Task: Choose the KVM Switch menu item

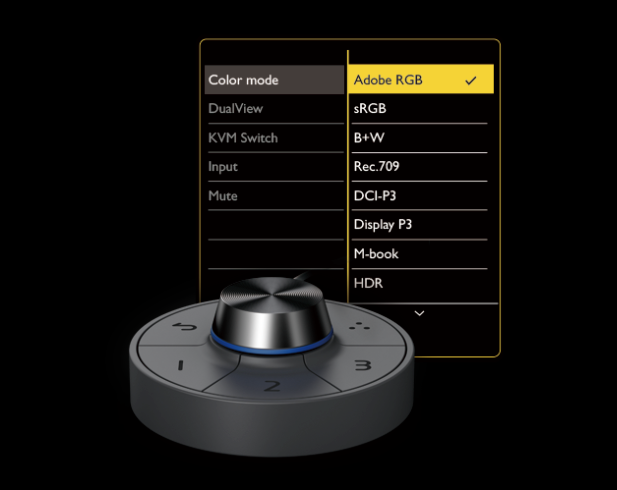Action: point(275,138)
